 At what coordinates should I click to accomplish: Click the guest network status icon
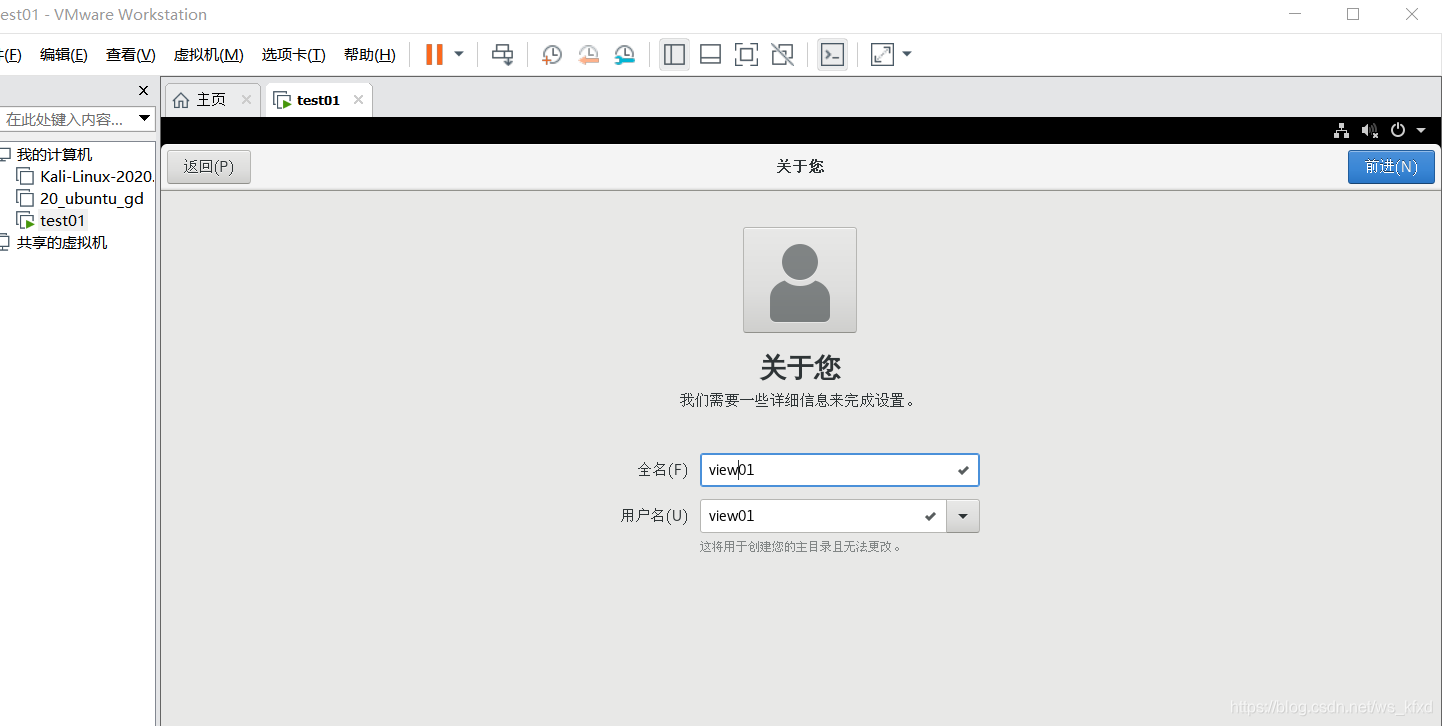1342,131
